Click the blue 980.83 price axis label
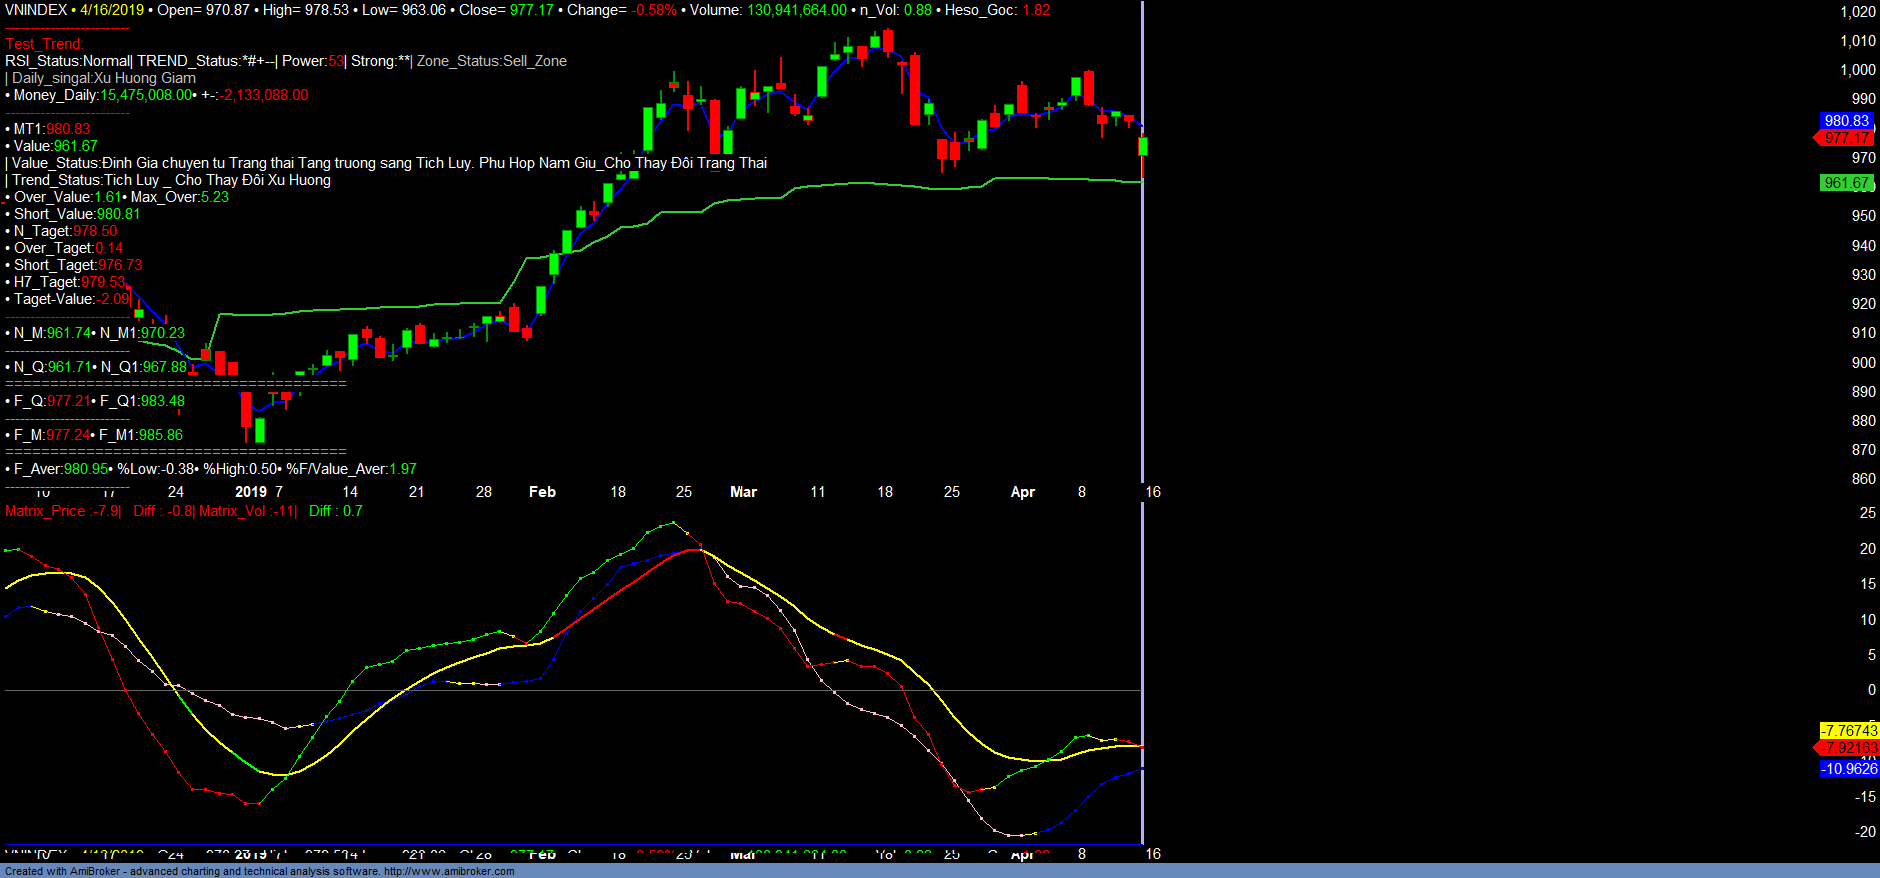 1845,121
